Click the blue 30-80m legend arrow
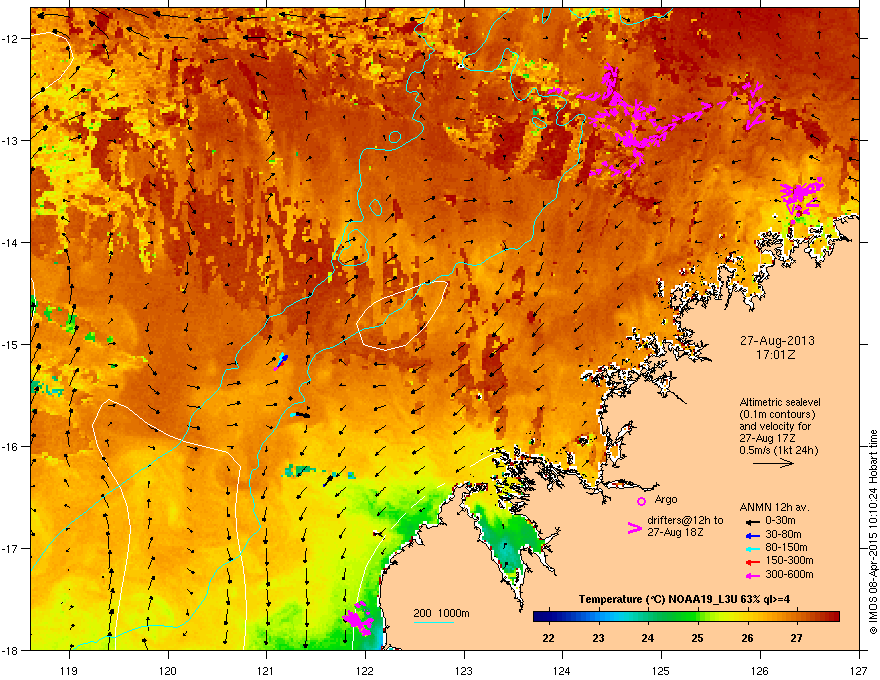This screenshot has height=680, width=880. (753, 535)
